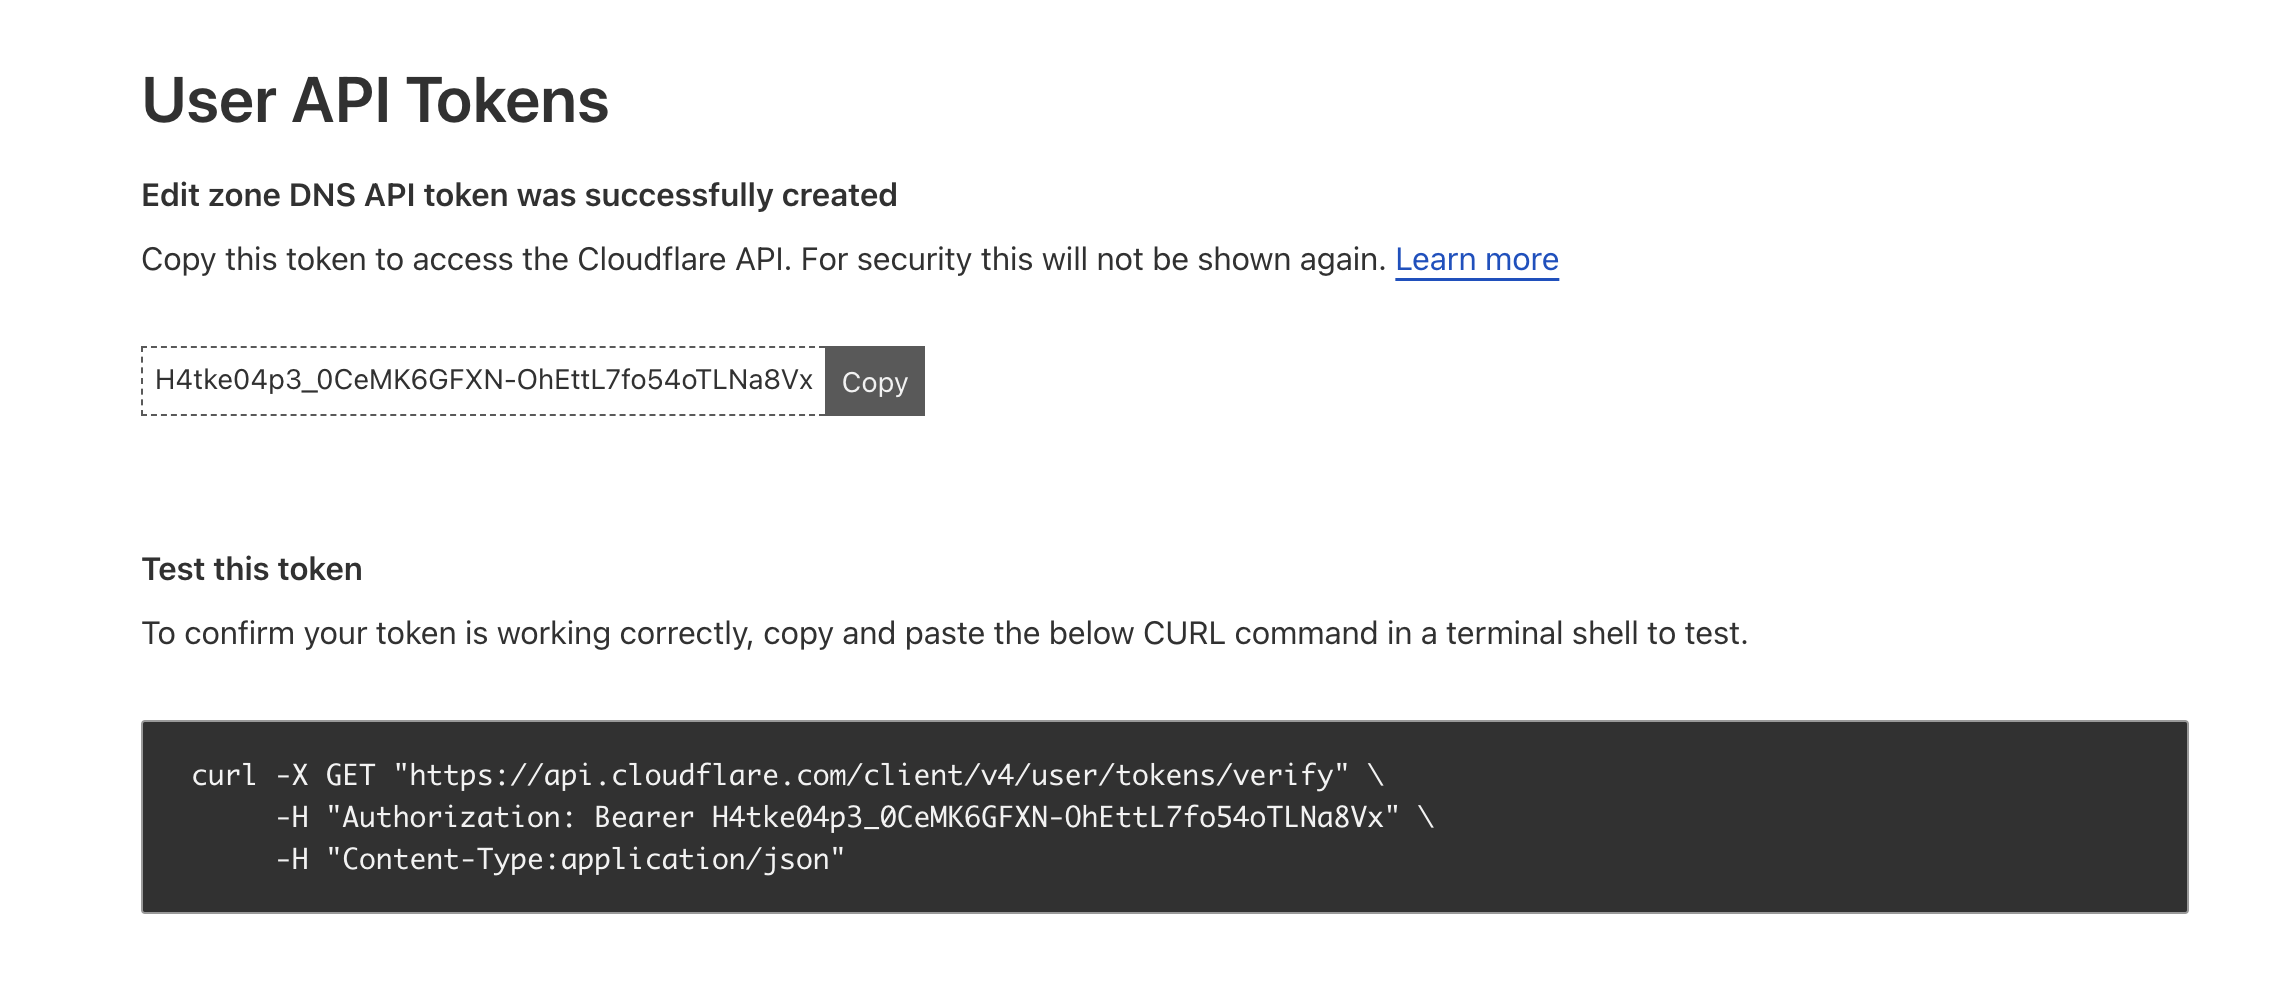This screenshot has height=1002, width=2284.
Task: Click the word 'Bearer' in the code block
Action: 644,818
